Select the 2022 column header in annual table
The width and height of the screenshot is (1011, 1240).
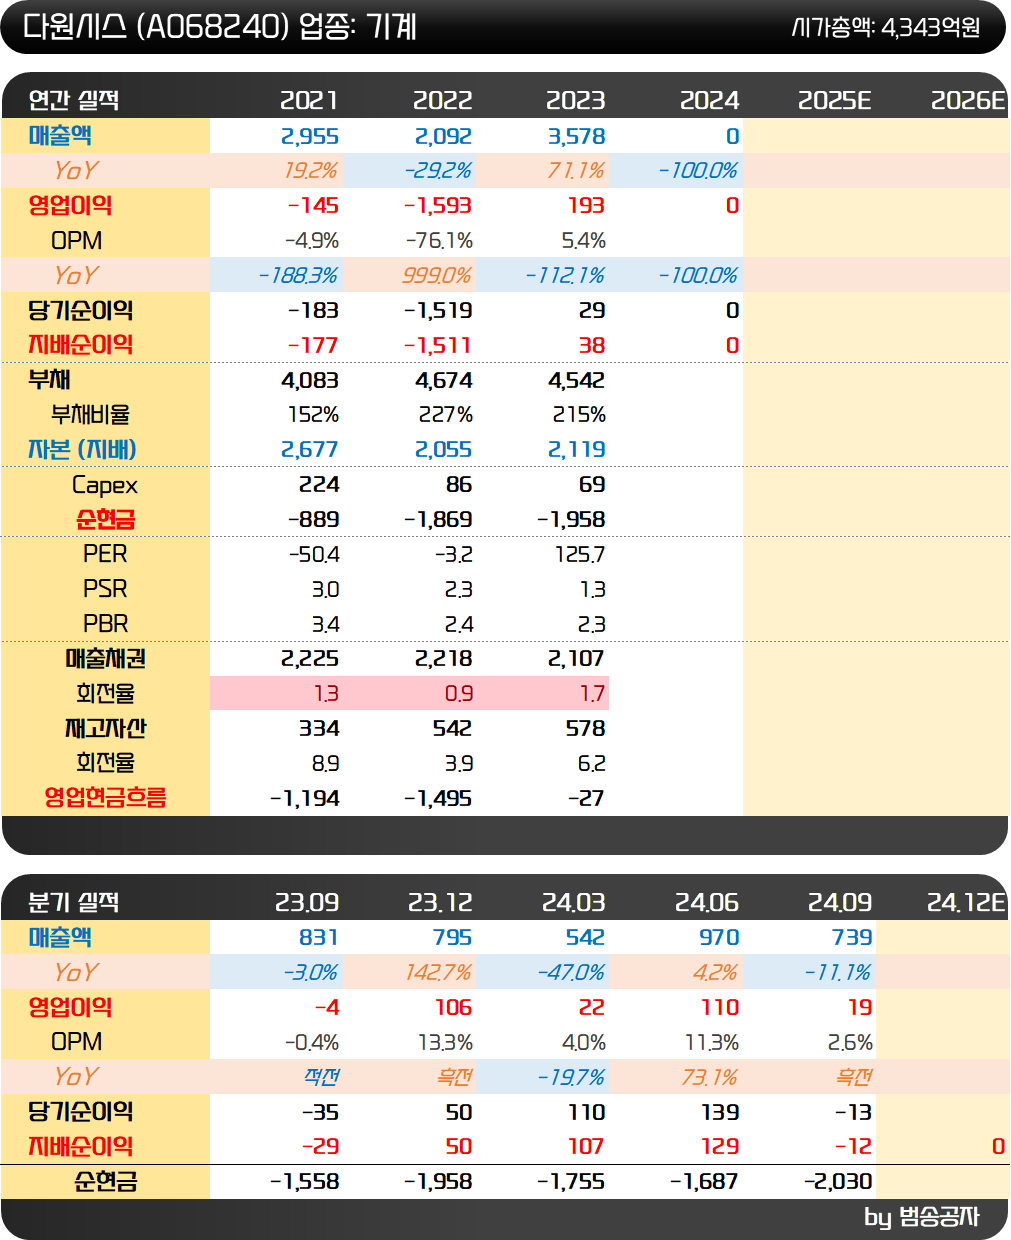(x=442, y=100)
